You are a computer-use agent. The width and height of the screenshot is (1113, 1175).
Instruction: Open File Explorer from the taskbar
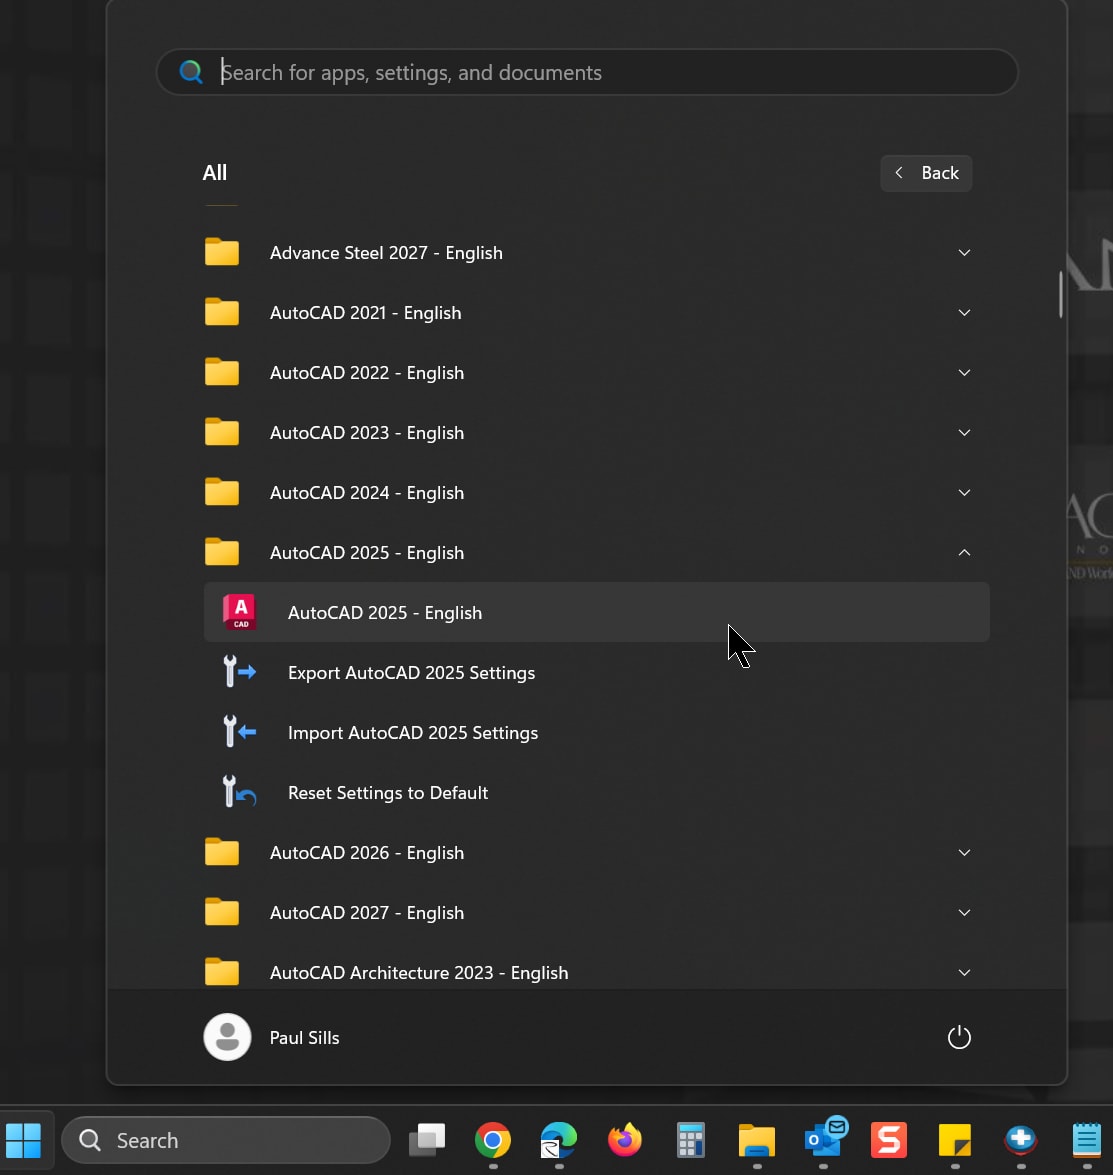click(757, 1140)
